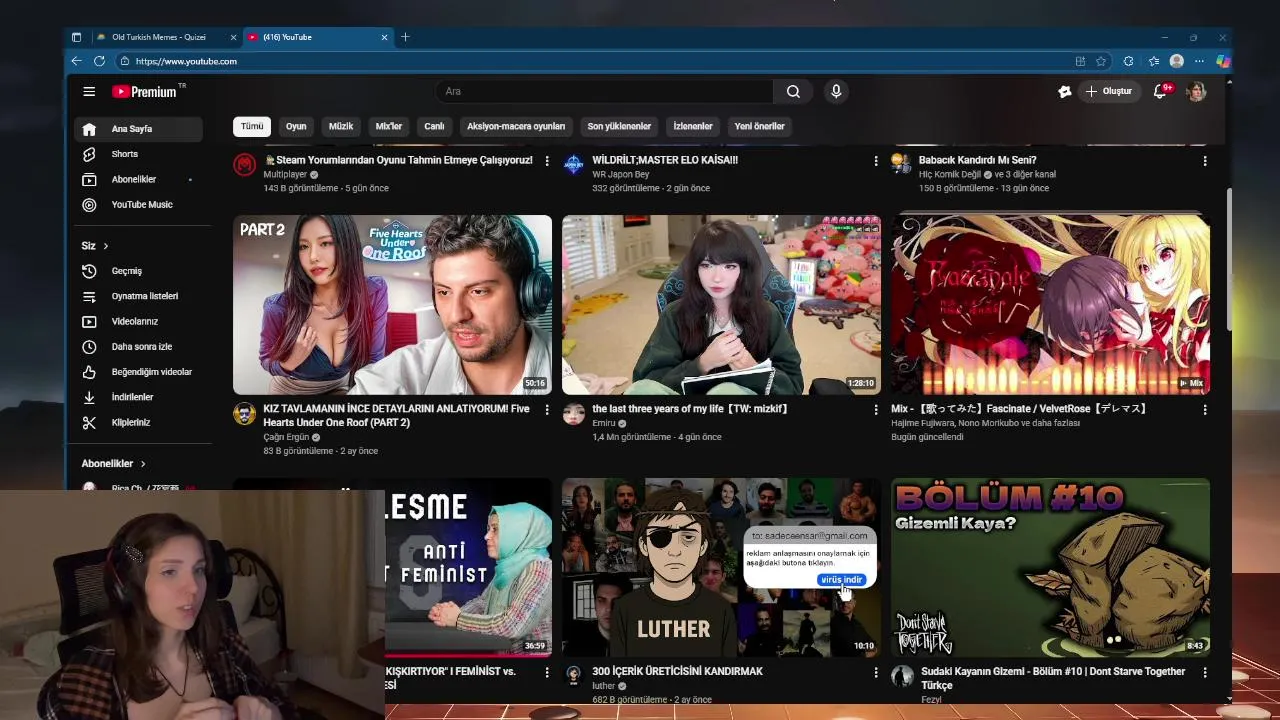Add page to favorites star icon
The height and width of the screenshot is (720, 1280).
(x=1101, y=61)
